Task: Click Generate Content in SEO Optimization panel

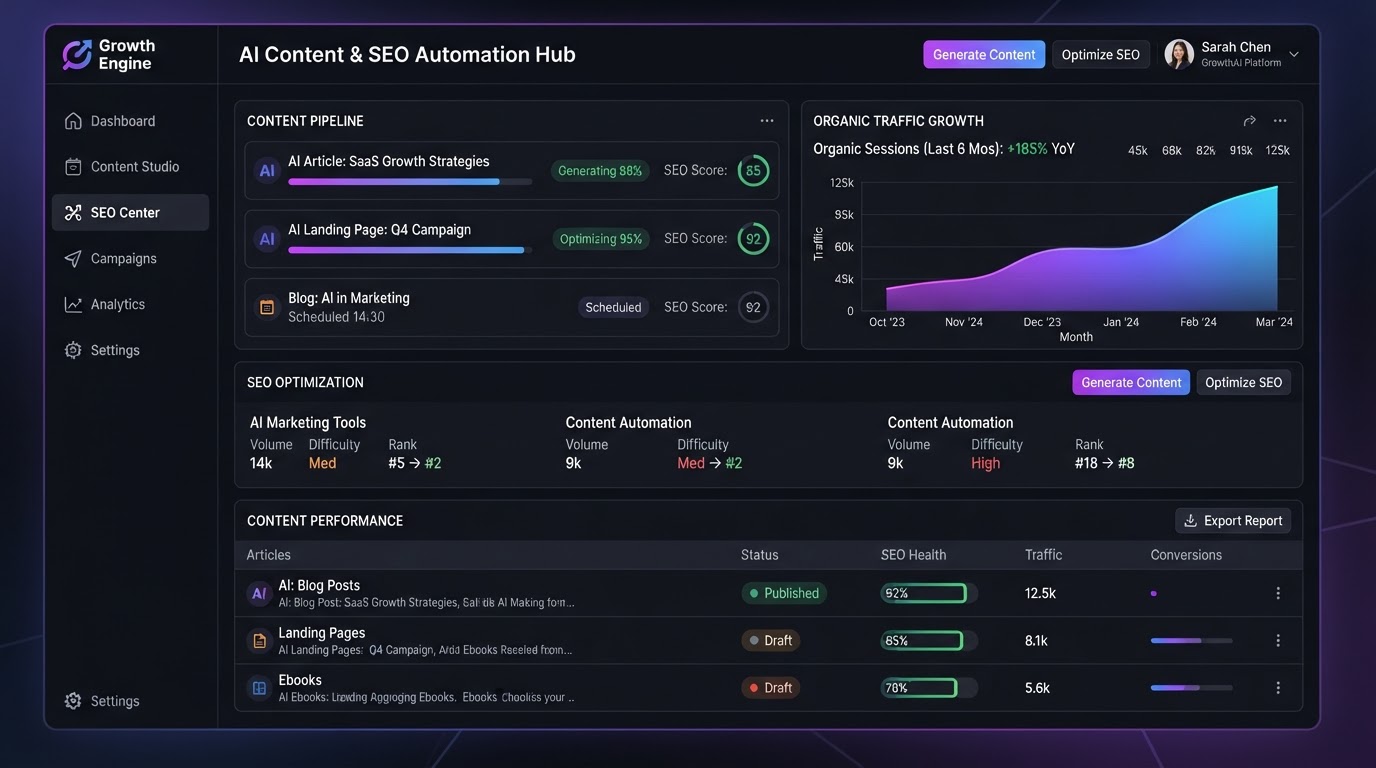Action: point(1131,382)
